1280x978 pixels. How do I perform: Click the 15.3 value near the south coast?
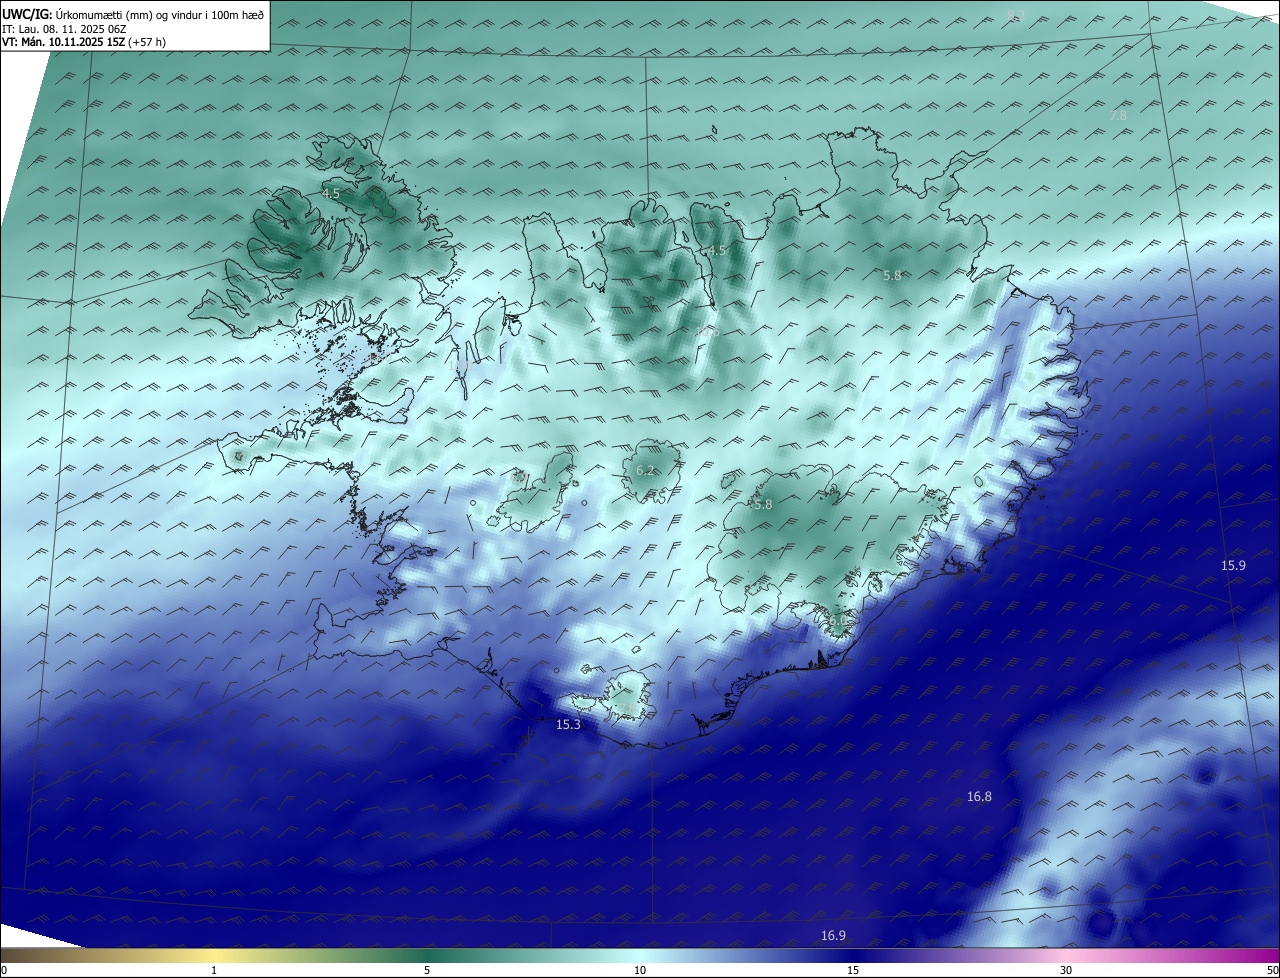click(568, 724)
